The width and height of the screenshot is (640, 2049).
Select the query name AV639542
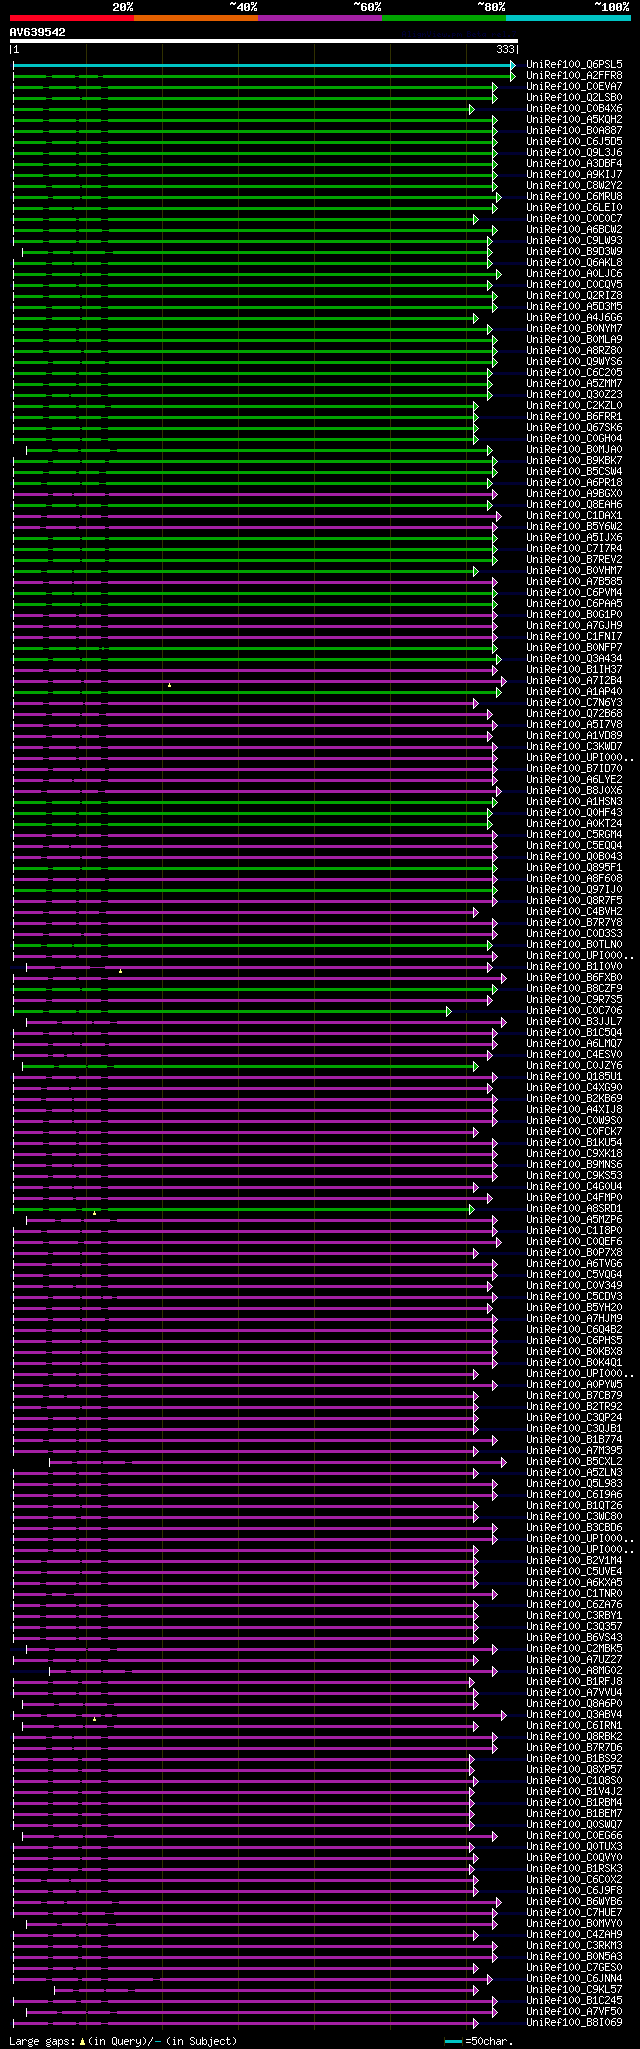tap(38, 32)
